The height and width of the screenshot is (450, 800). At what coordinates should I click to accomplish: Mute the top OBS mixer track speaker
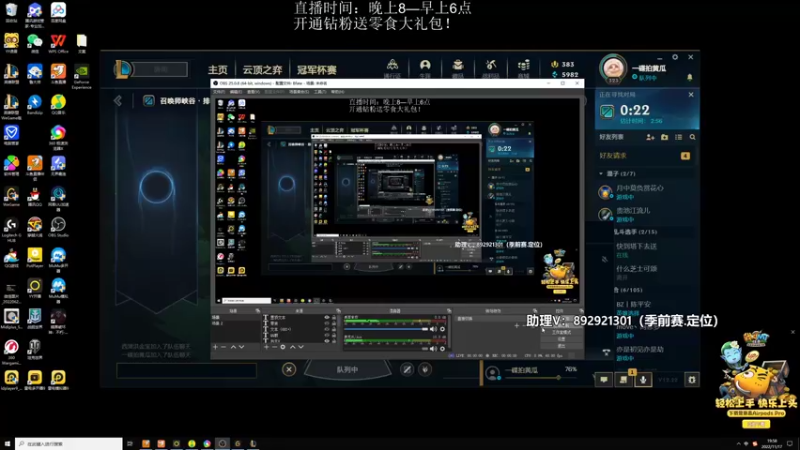pyautogui.click(x=434, y=330)
